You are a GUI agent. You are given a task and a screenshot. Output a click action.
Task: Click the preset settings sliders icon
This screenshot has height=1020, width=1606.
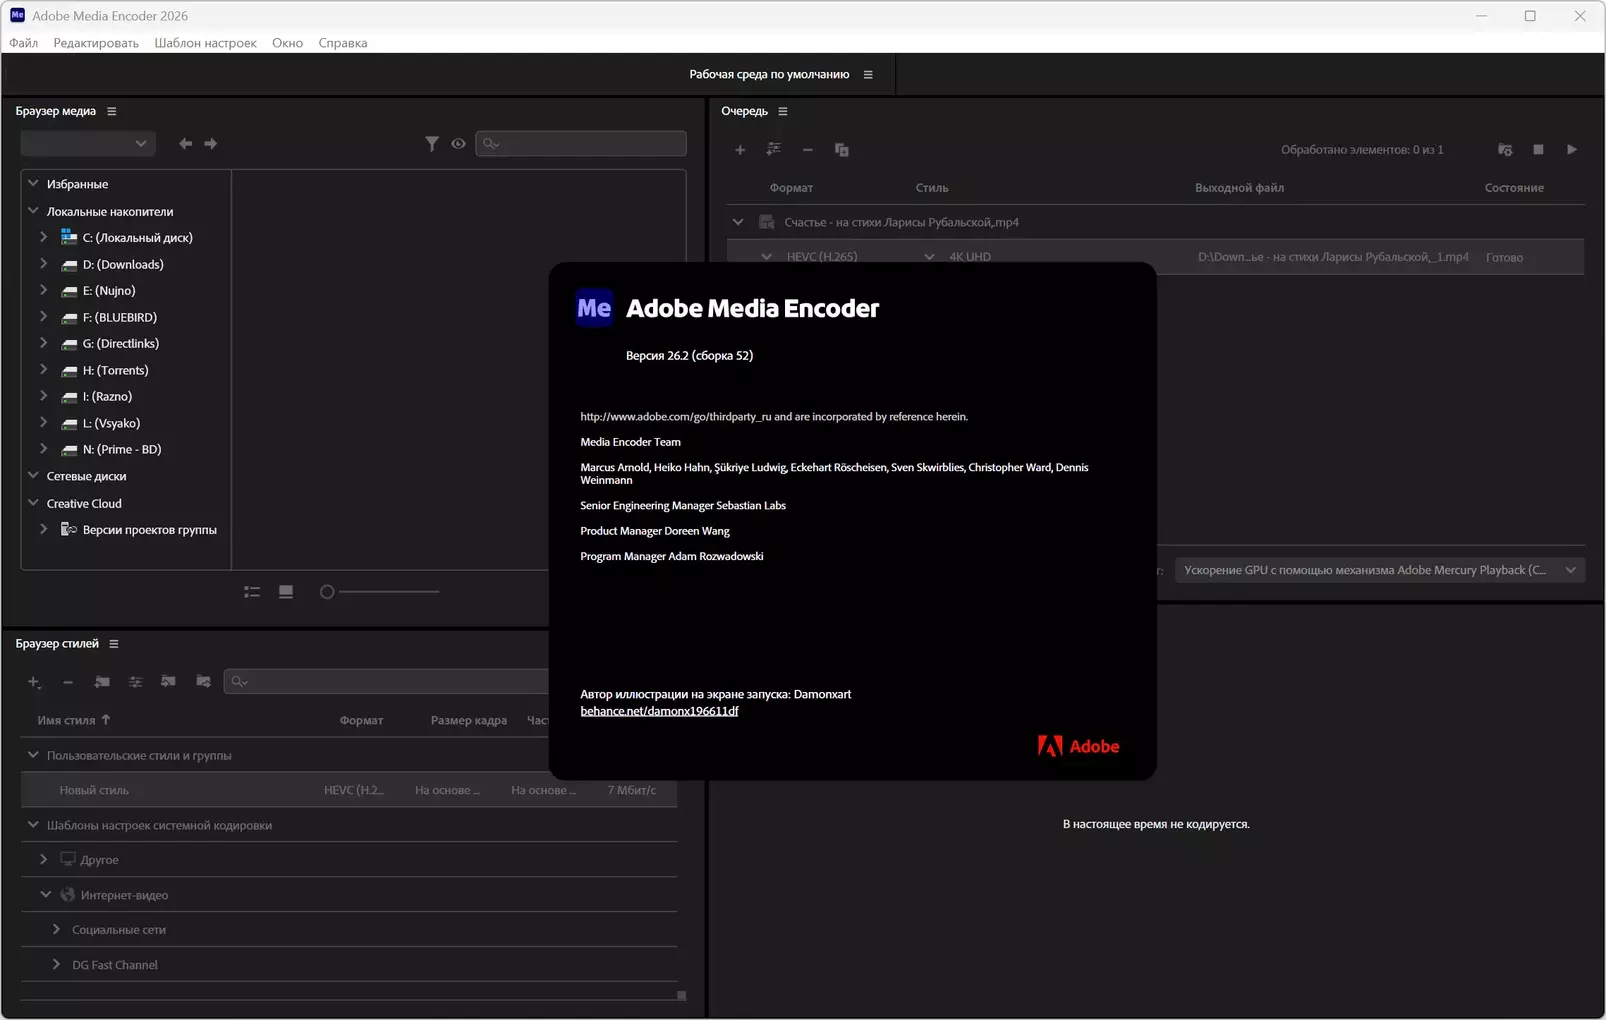(136, 682)
